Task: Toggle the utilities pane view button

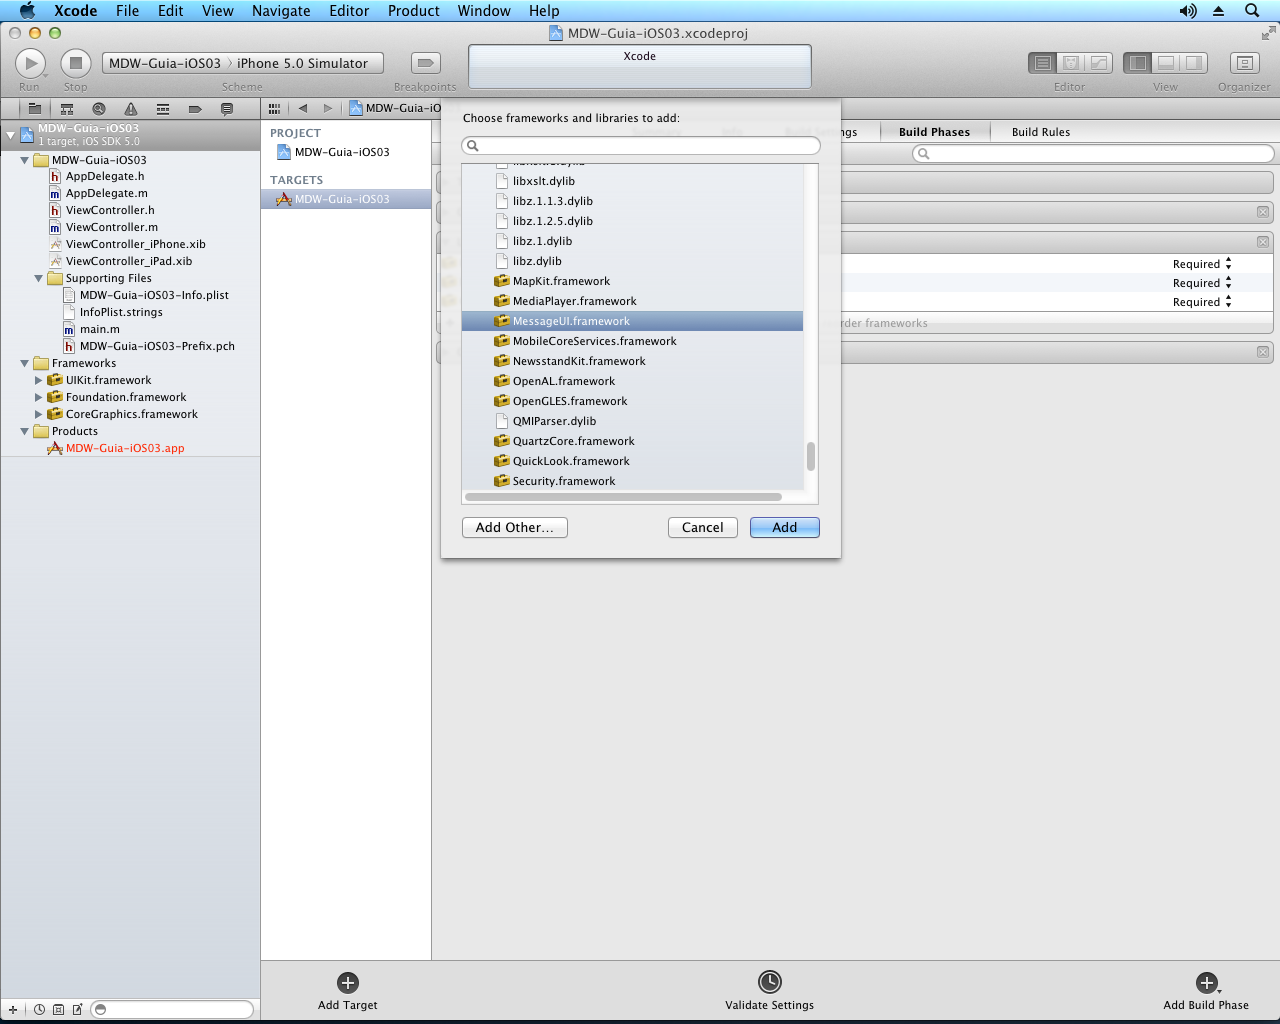Action: coord(1192,63)
